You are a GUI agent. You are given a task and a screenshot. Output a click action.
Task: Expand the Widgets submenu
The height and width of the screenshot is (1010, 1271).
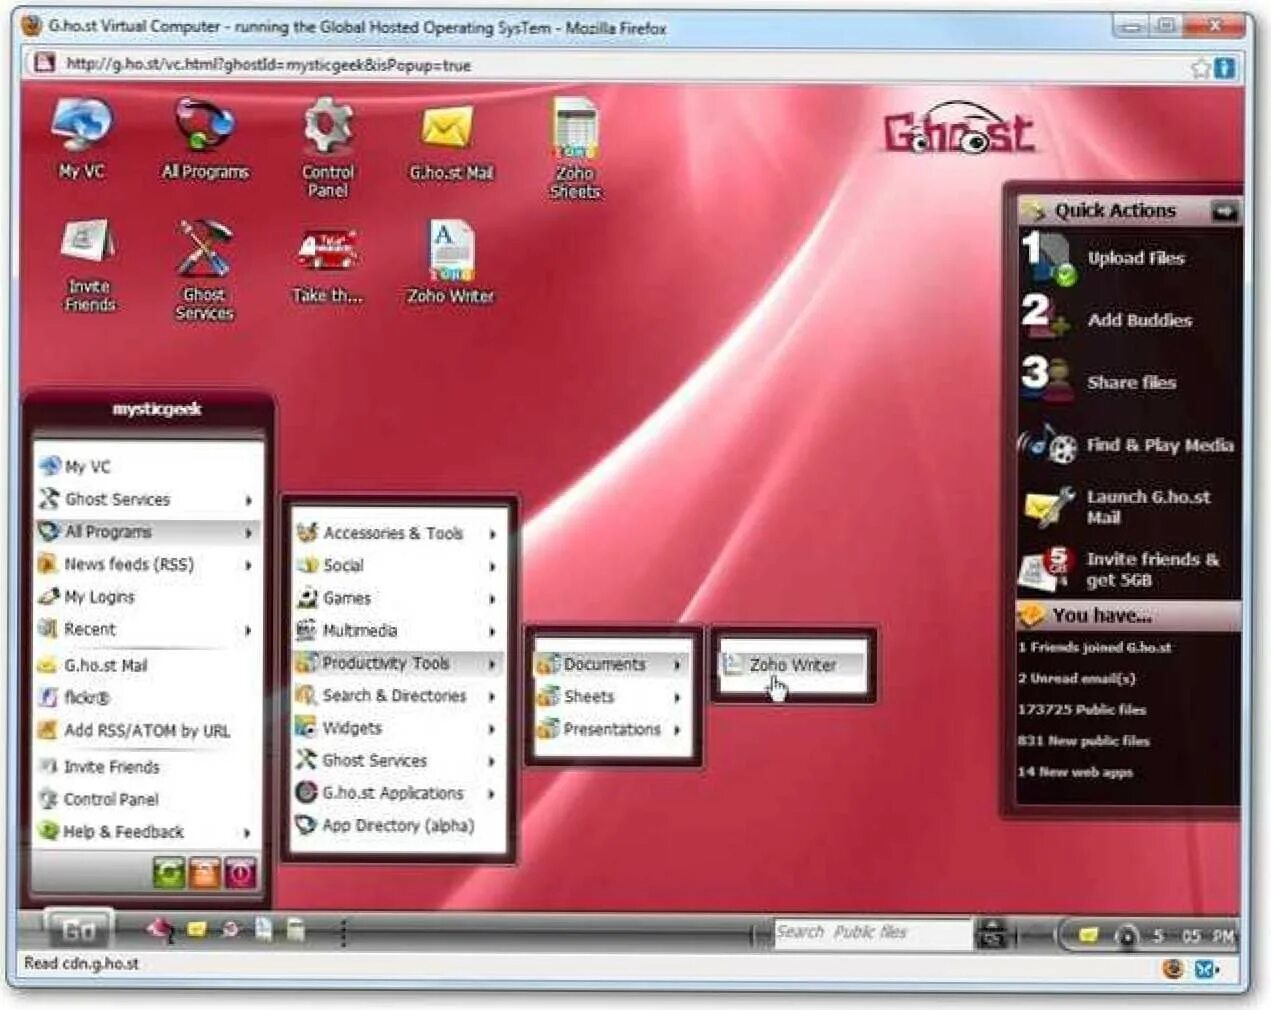click(398, 728)
